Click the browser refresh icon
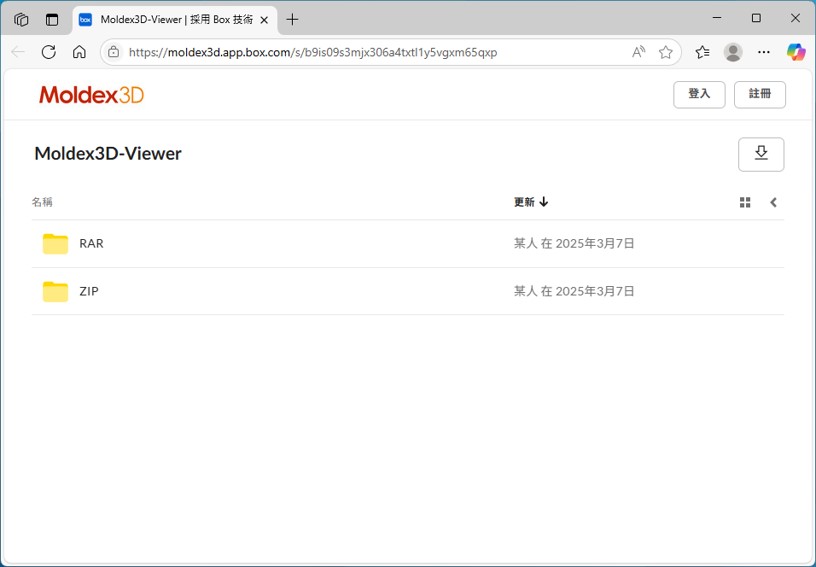Image resolution: width=816 pixels, height=567 pixels. (48, 52)
